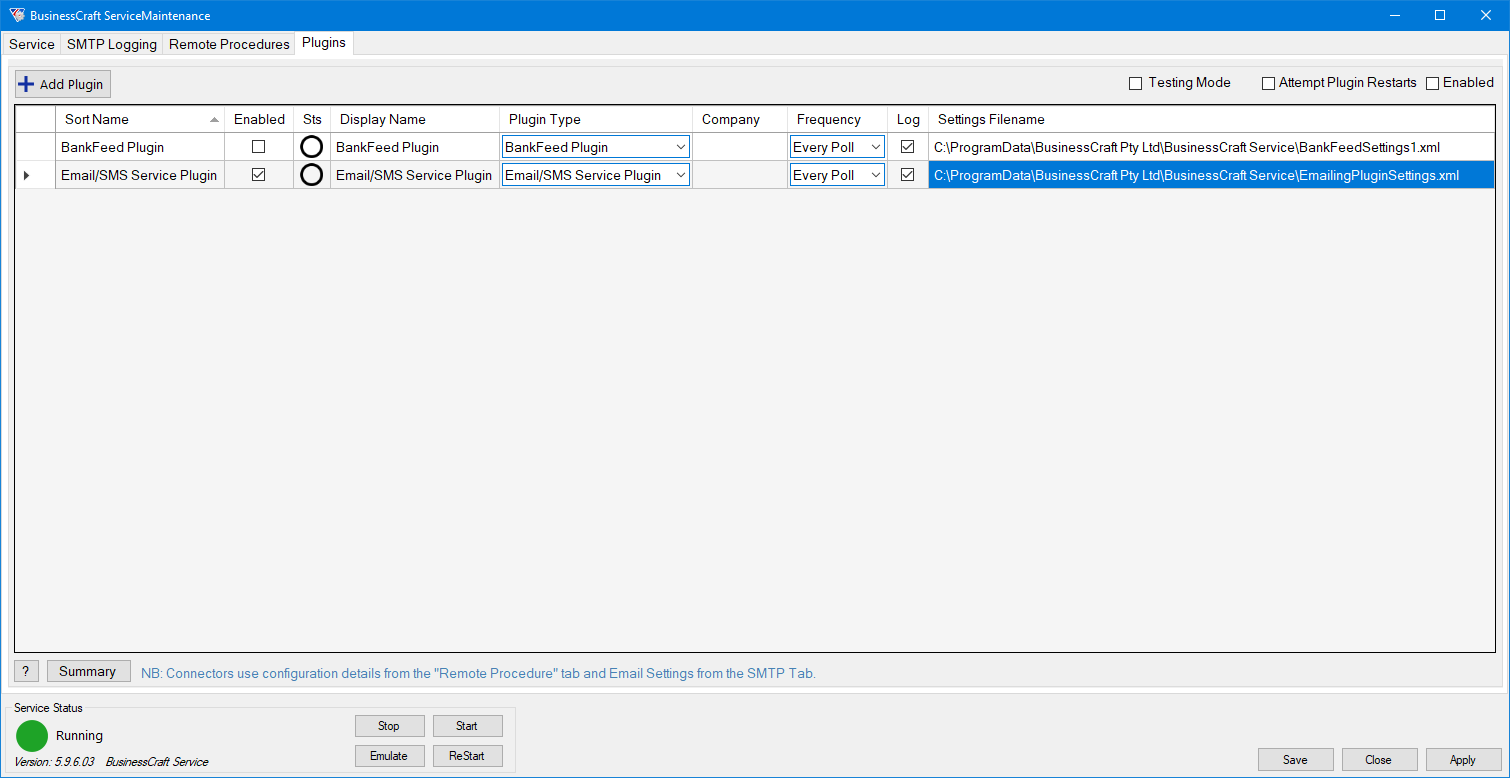The height and width of the screenshot is (778, 1510).
Task: Click the Enabled column header
Action: pyautogui.click(x=259, y=119)
